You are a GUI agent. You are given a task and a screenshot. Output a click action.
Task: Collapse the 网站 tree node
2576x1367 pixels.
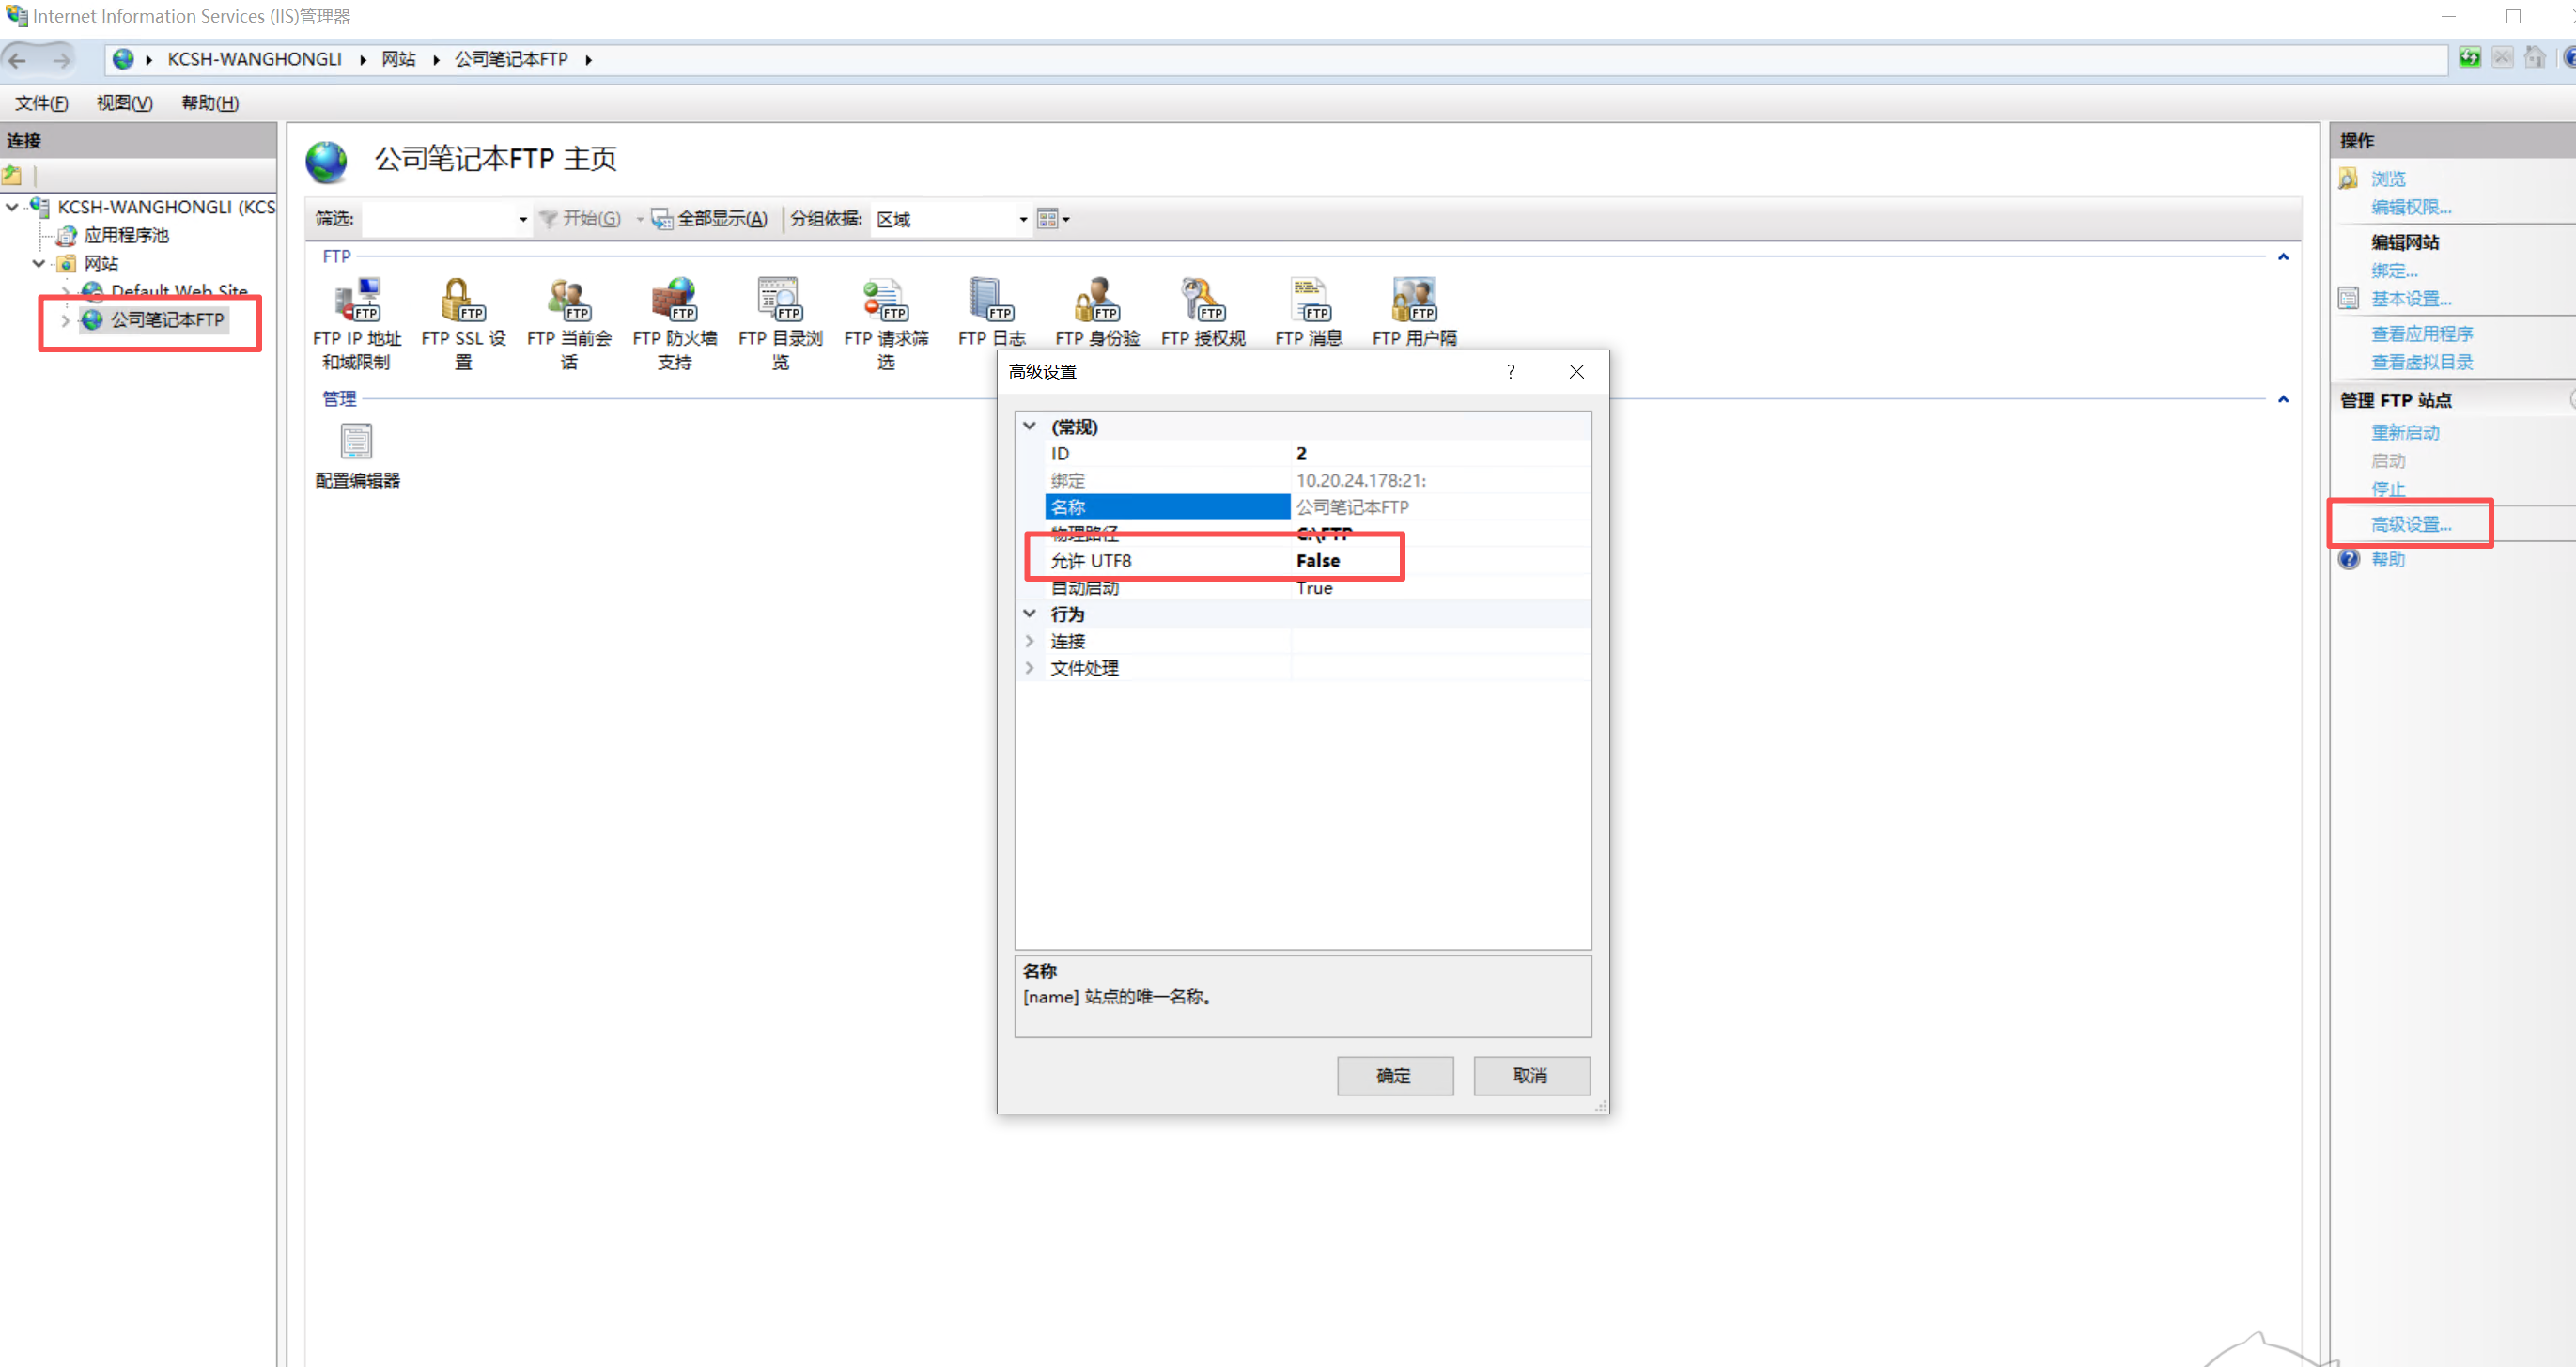[39, 263]
